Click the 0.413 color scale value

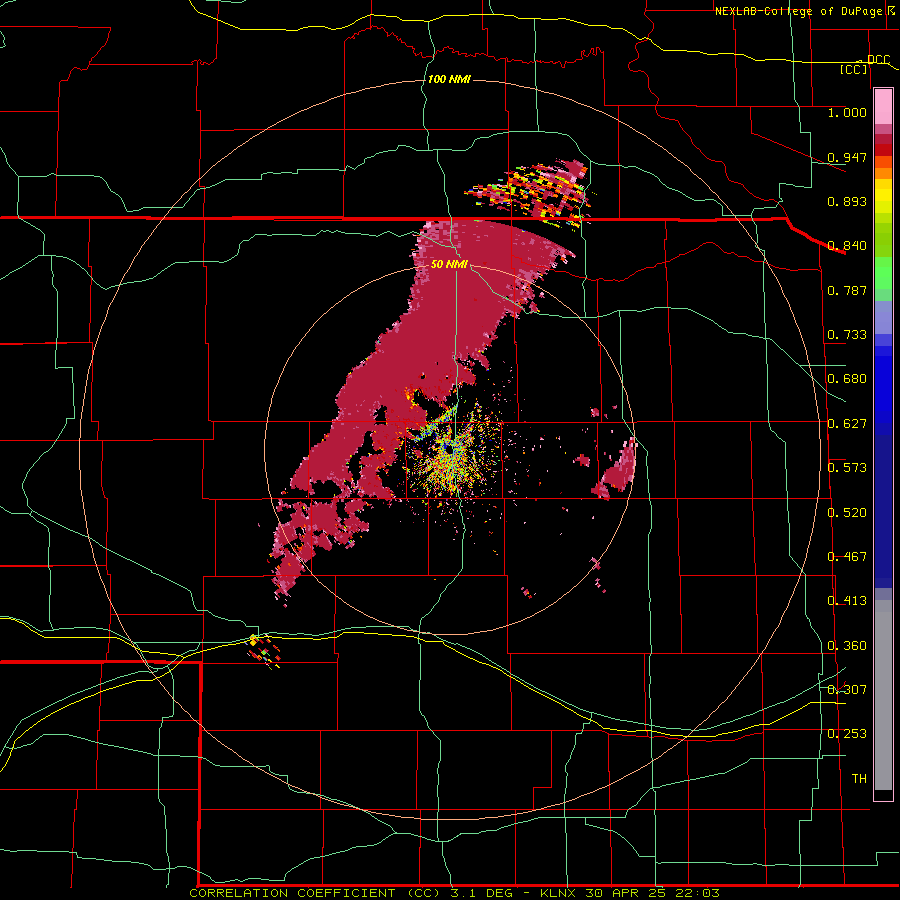847,601
